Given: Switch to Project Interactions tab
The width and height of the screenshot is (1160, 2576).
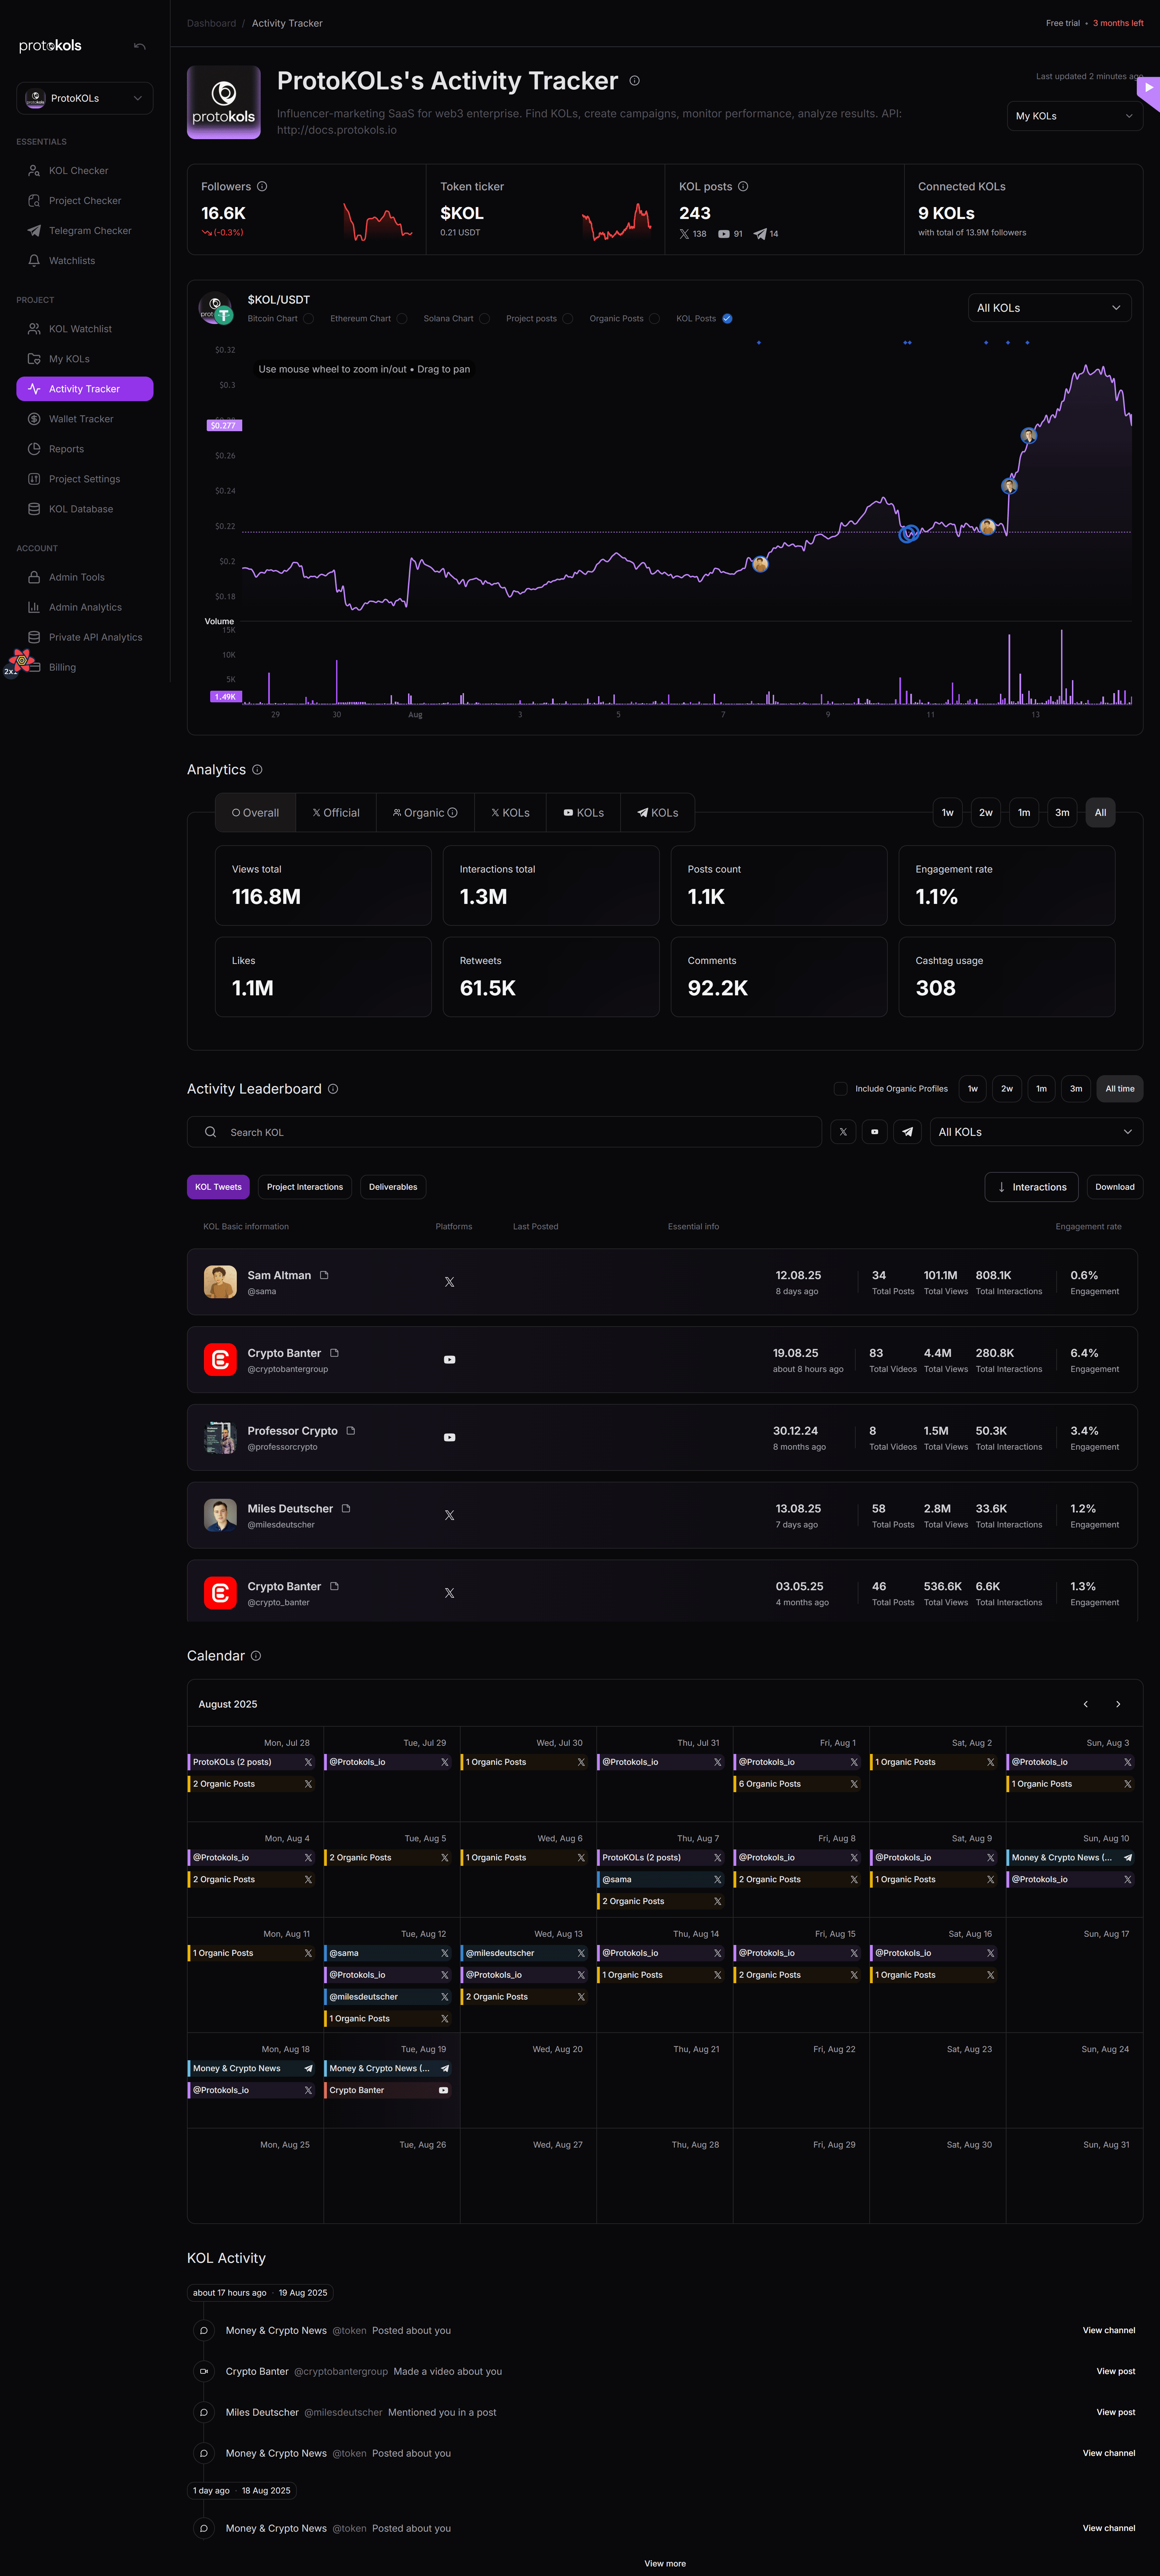Looking at the screenshot, I should [x=305, y=1187].
